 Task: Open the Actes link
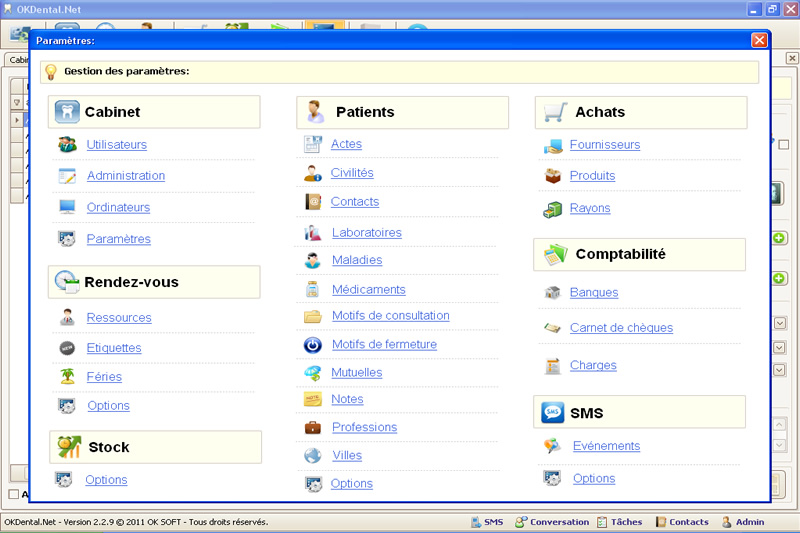tap(346, 144)
